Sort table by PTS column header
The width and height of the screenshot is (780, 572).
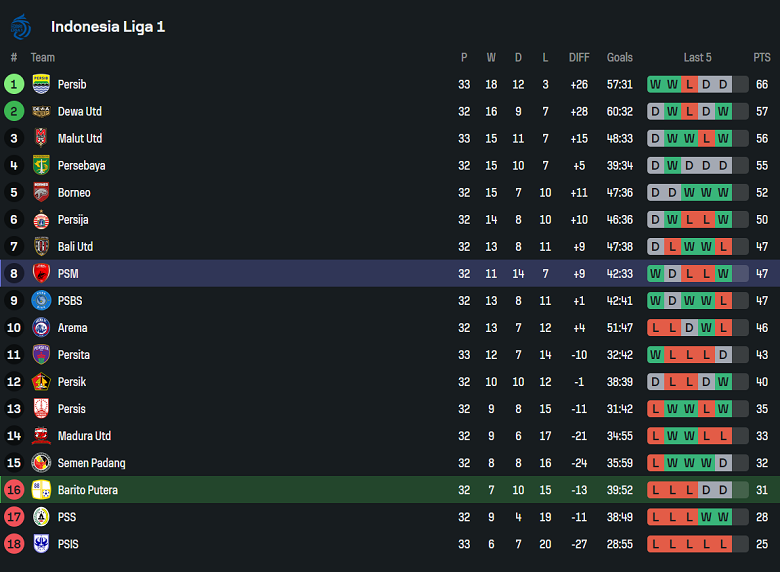click(762, 57)
